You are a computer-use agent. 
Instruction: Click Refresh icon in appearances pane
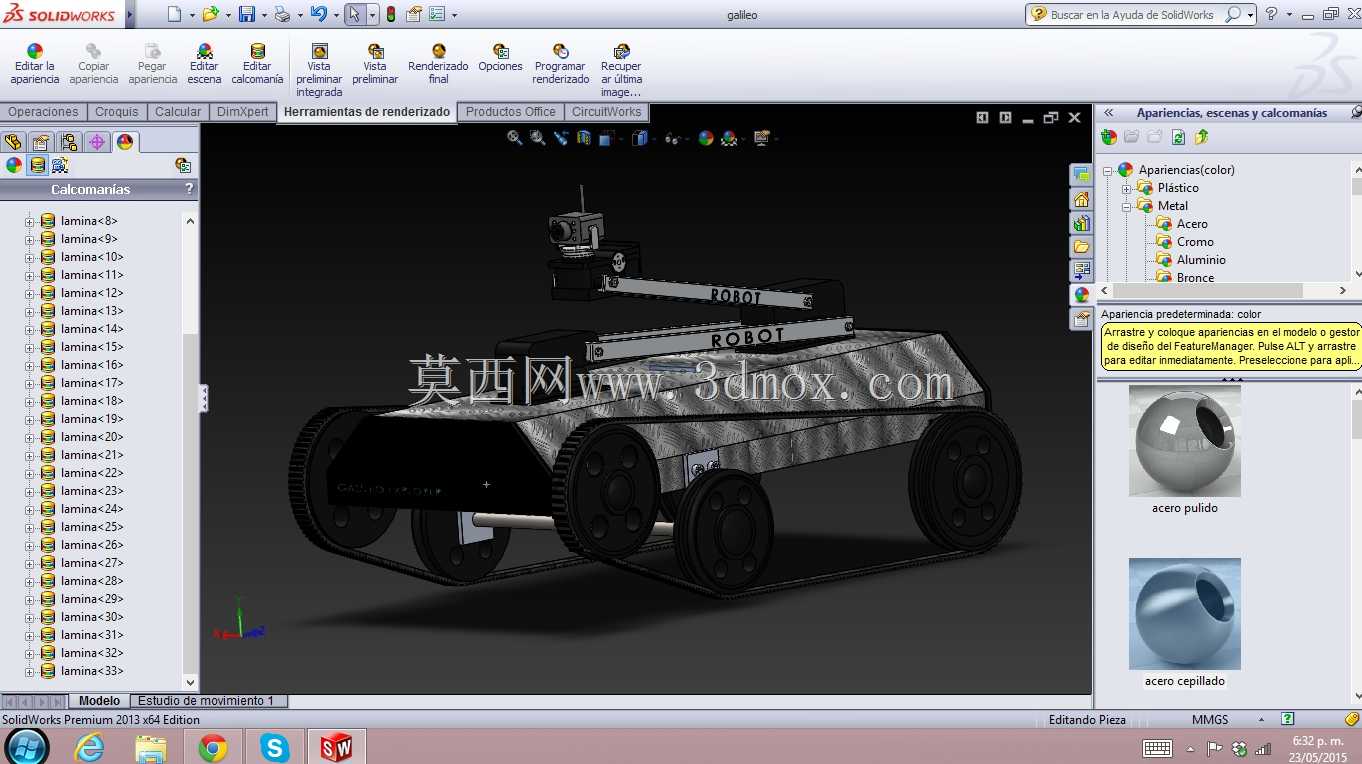[x=1178, y=137]
